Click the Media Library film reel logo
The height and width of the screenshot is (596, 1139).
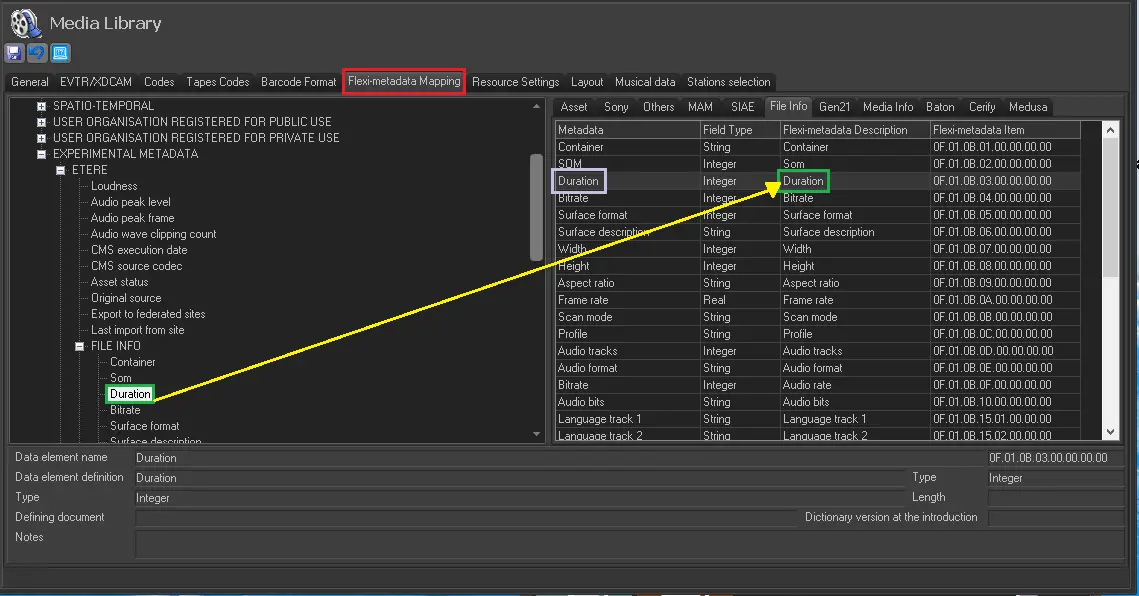(x=25, y=22)
